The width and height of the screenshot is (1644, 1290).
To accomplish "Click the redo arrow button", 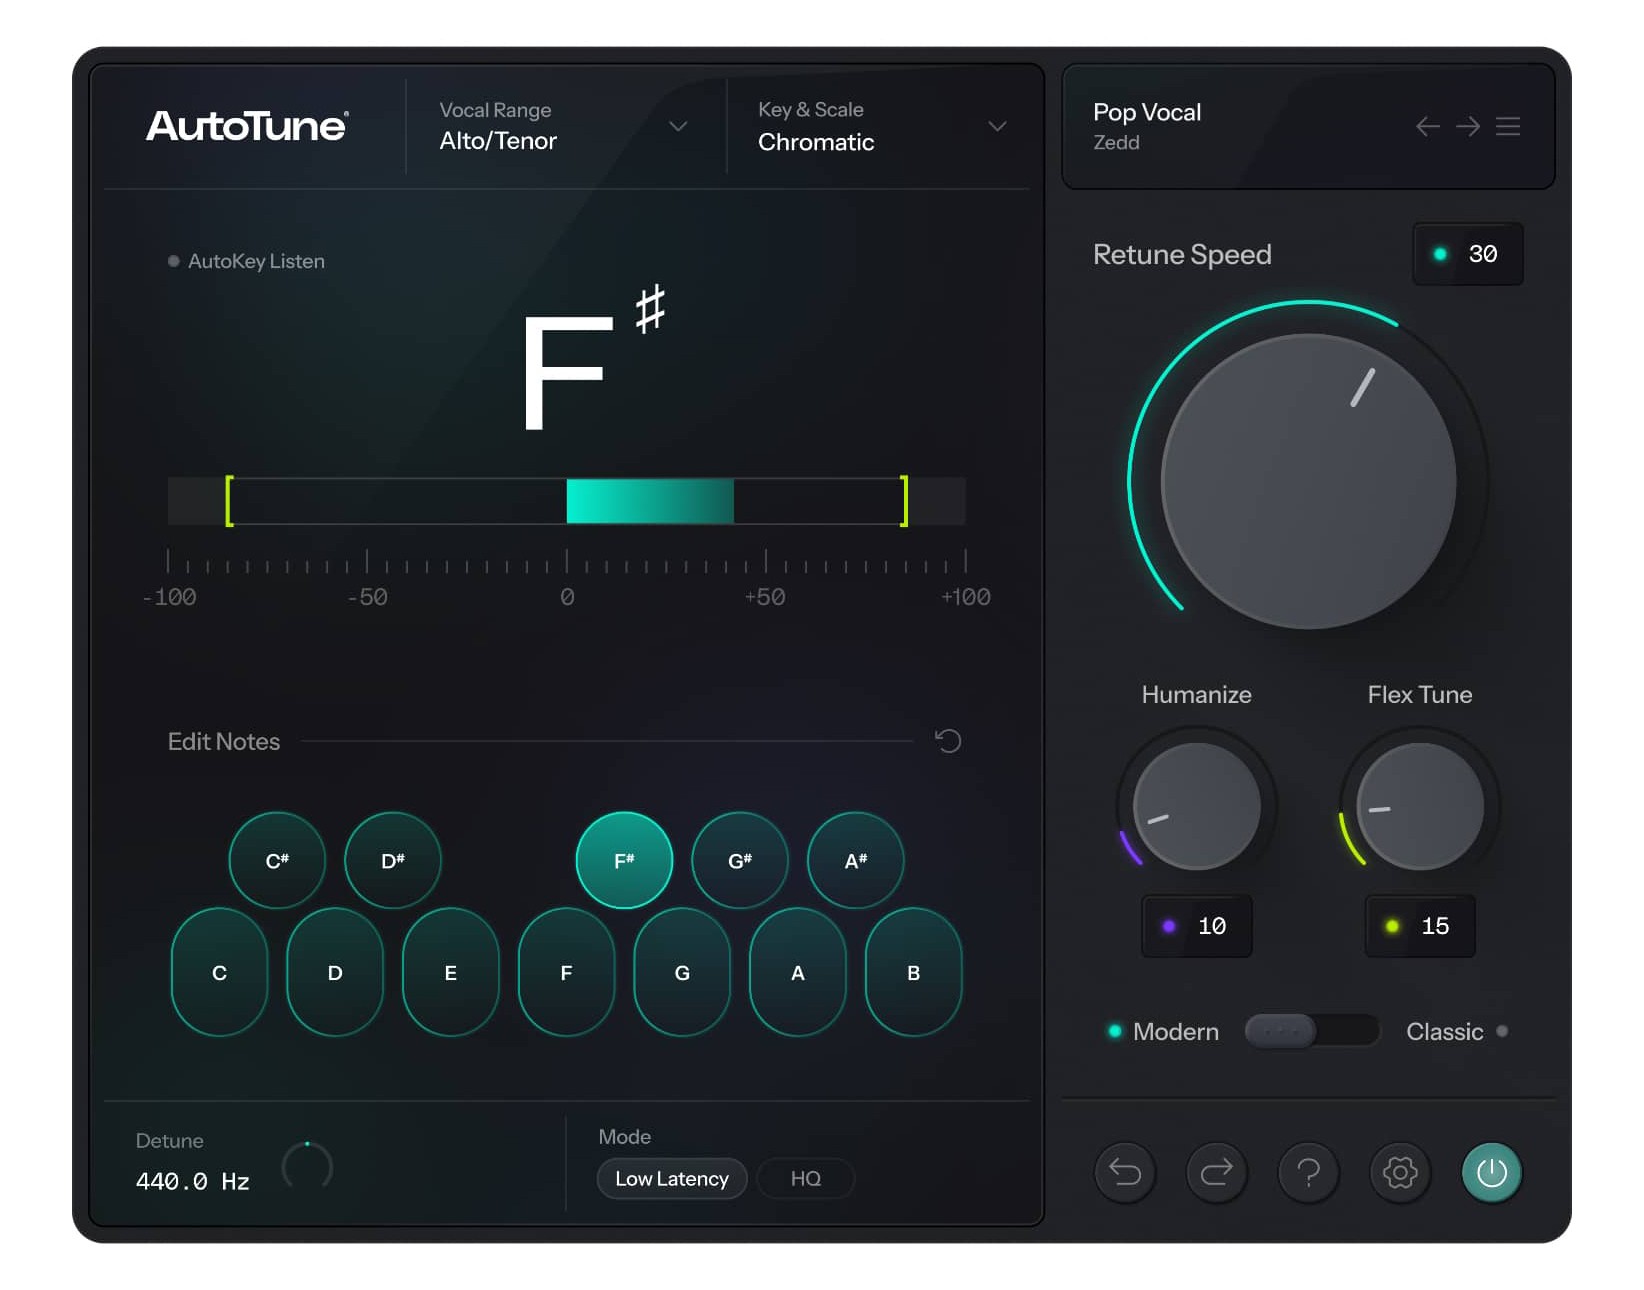I will point(1216,1172).
